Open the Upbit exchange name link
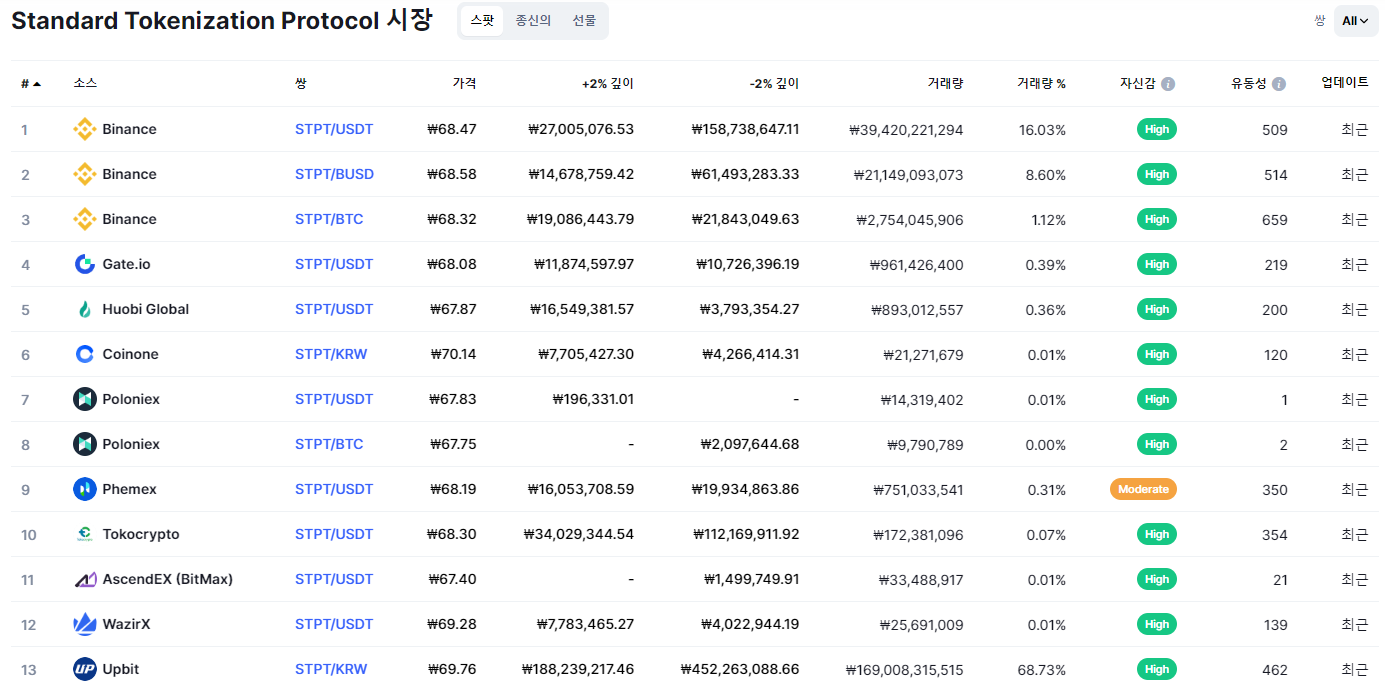1385x690 pixels. tap(121, 669)
